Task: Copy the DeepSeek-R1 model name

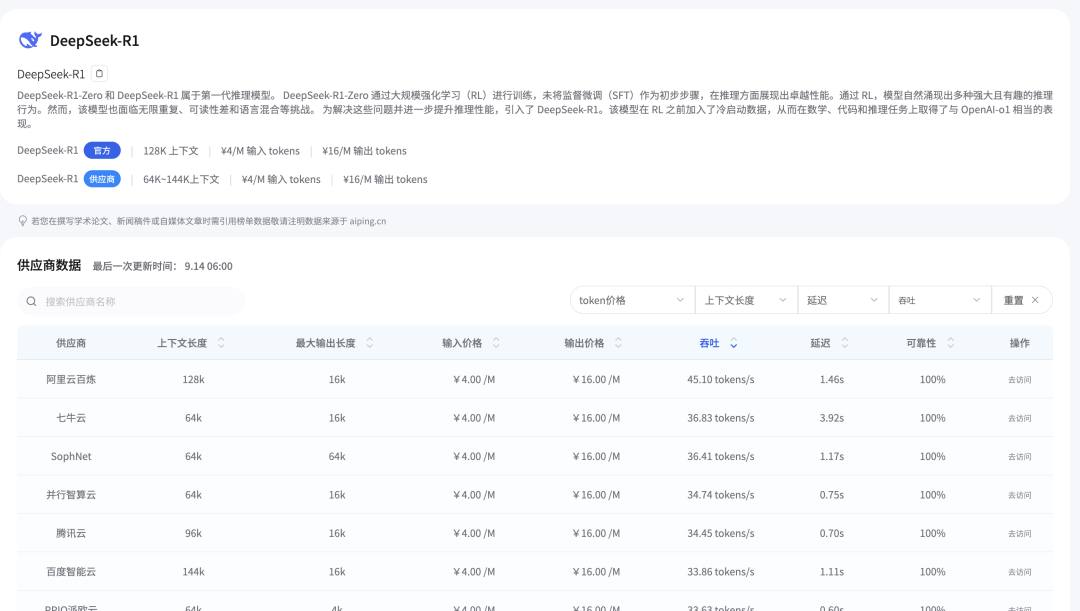Action: 99,74
